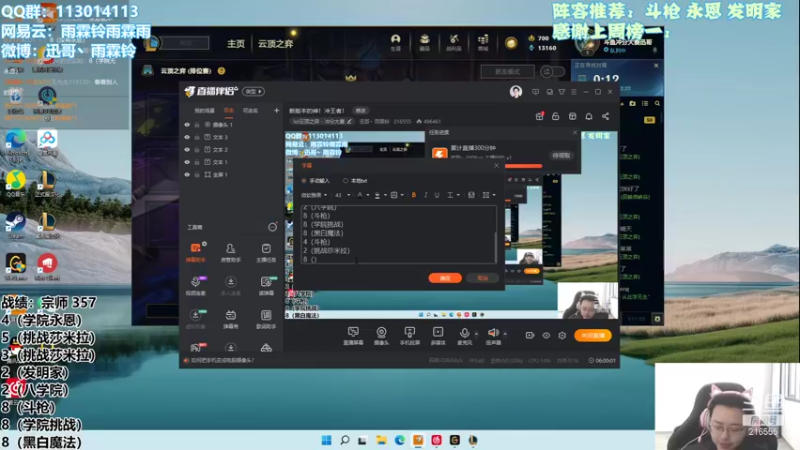Screen dimensions: 800x450
Task: Open 歌词助手 tool icon
Action: tap(266, 319)
